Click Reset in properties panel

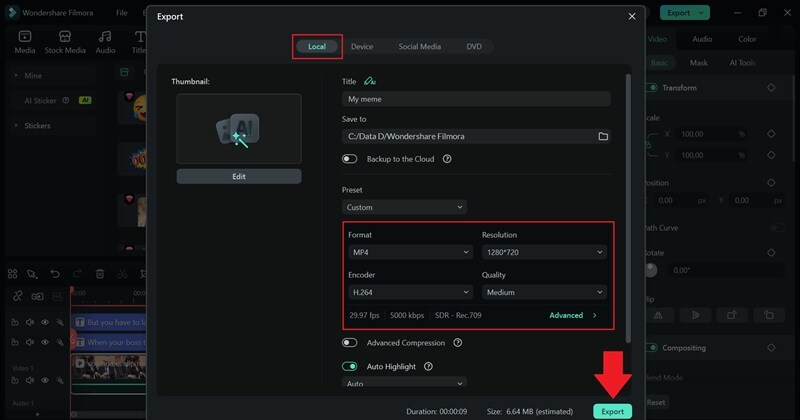point(656,402)
